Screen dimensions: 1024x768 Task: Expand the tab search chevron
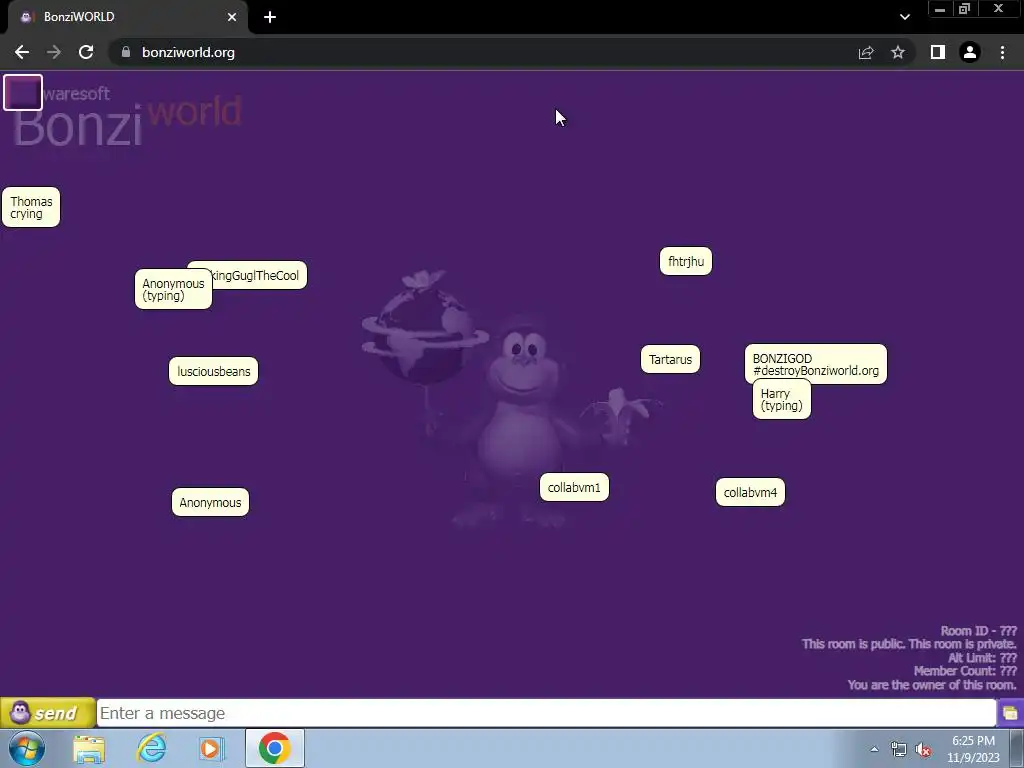[904, 17]
